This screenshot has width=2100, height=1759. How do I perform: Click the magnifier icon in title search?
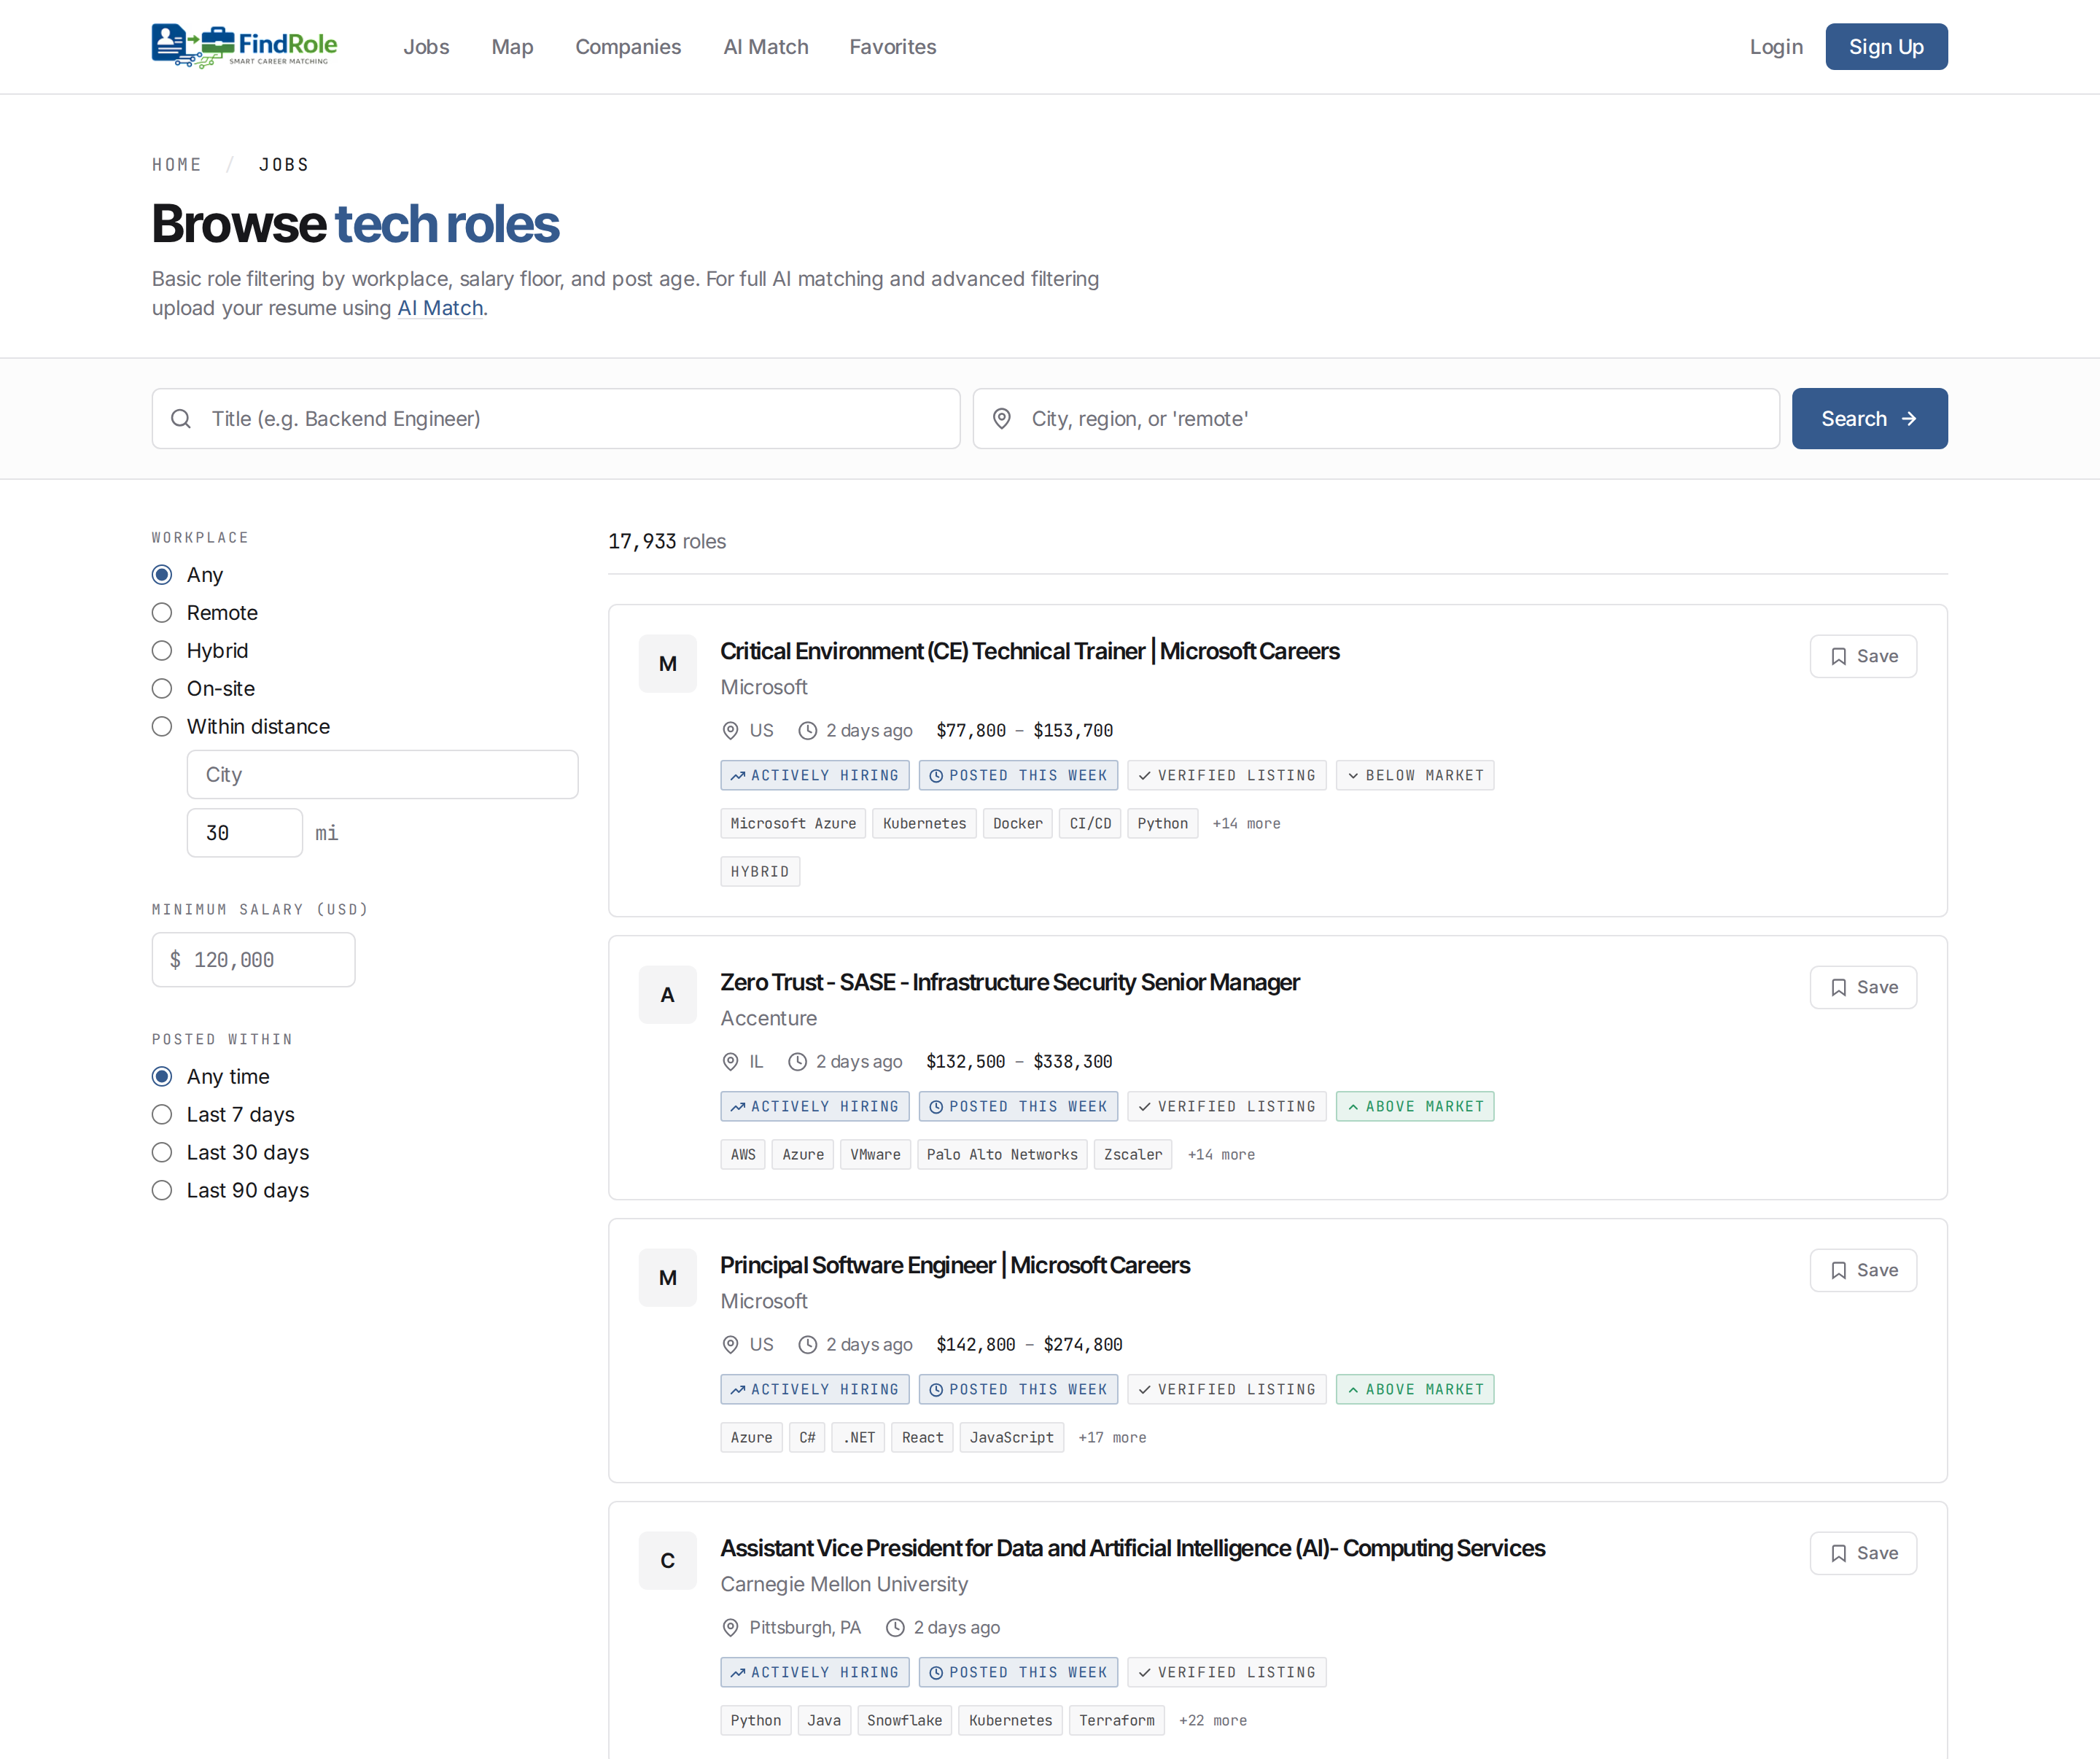click(x=181, y=419)
